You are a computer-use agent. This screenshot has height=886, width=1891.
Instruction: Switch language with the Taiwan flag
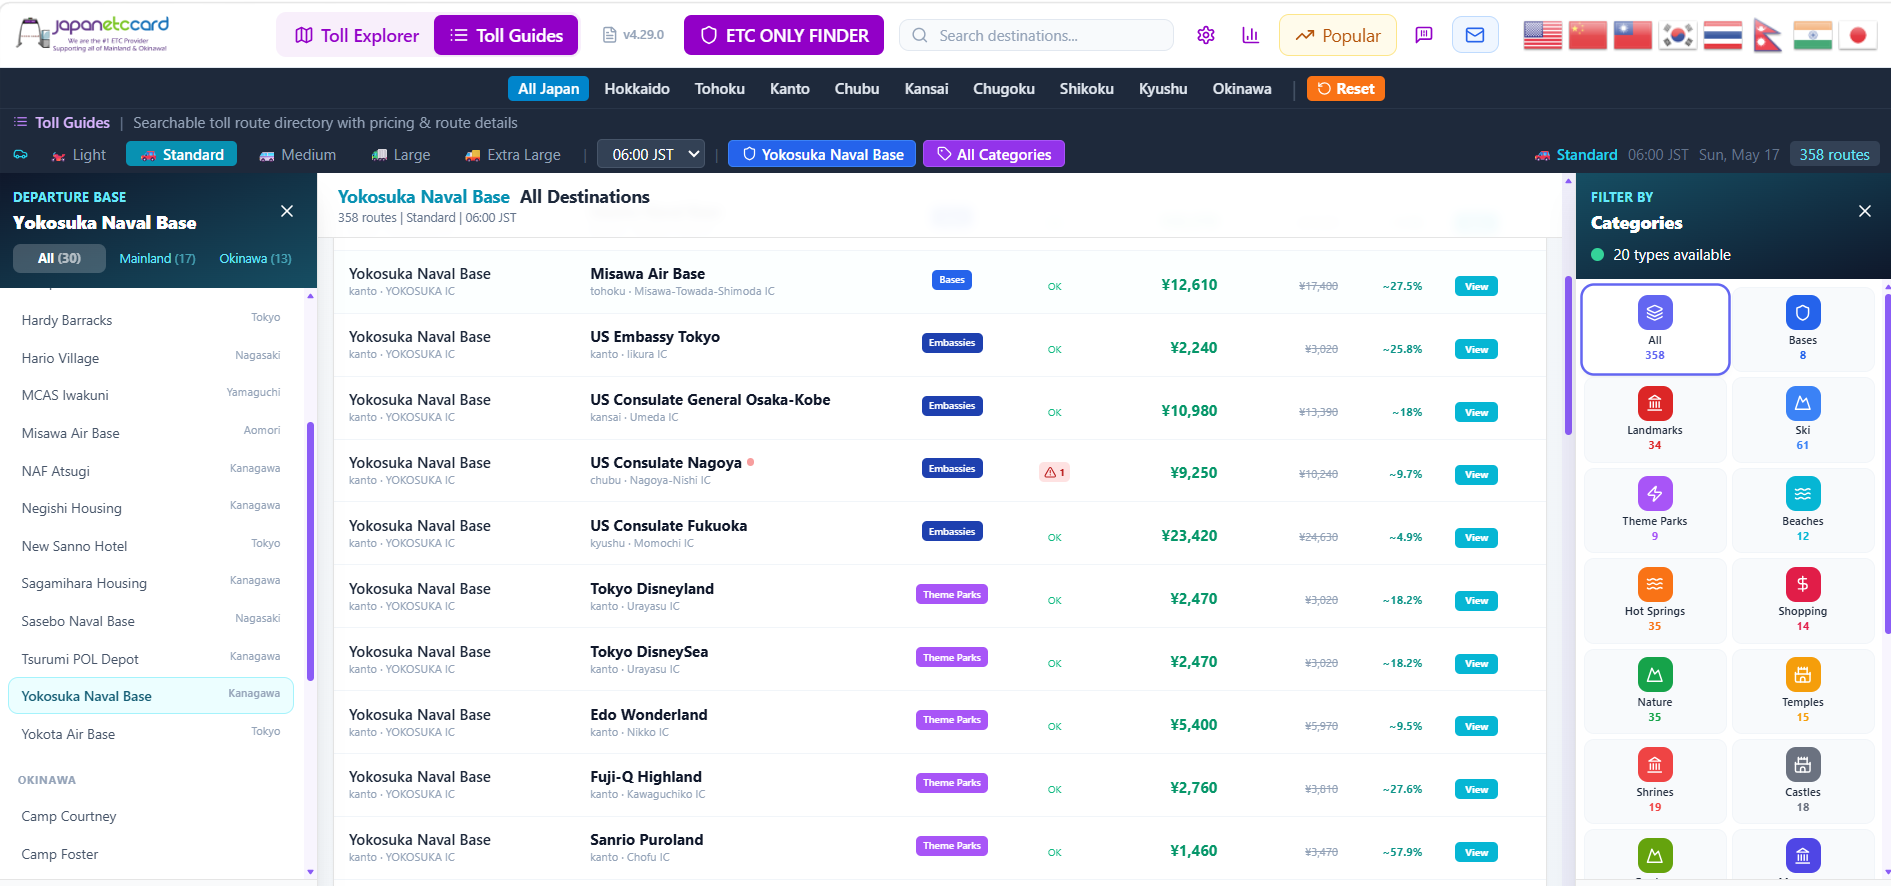pos(1633,35)
